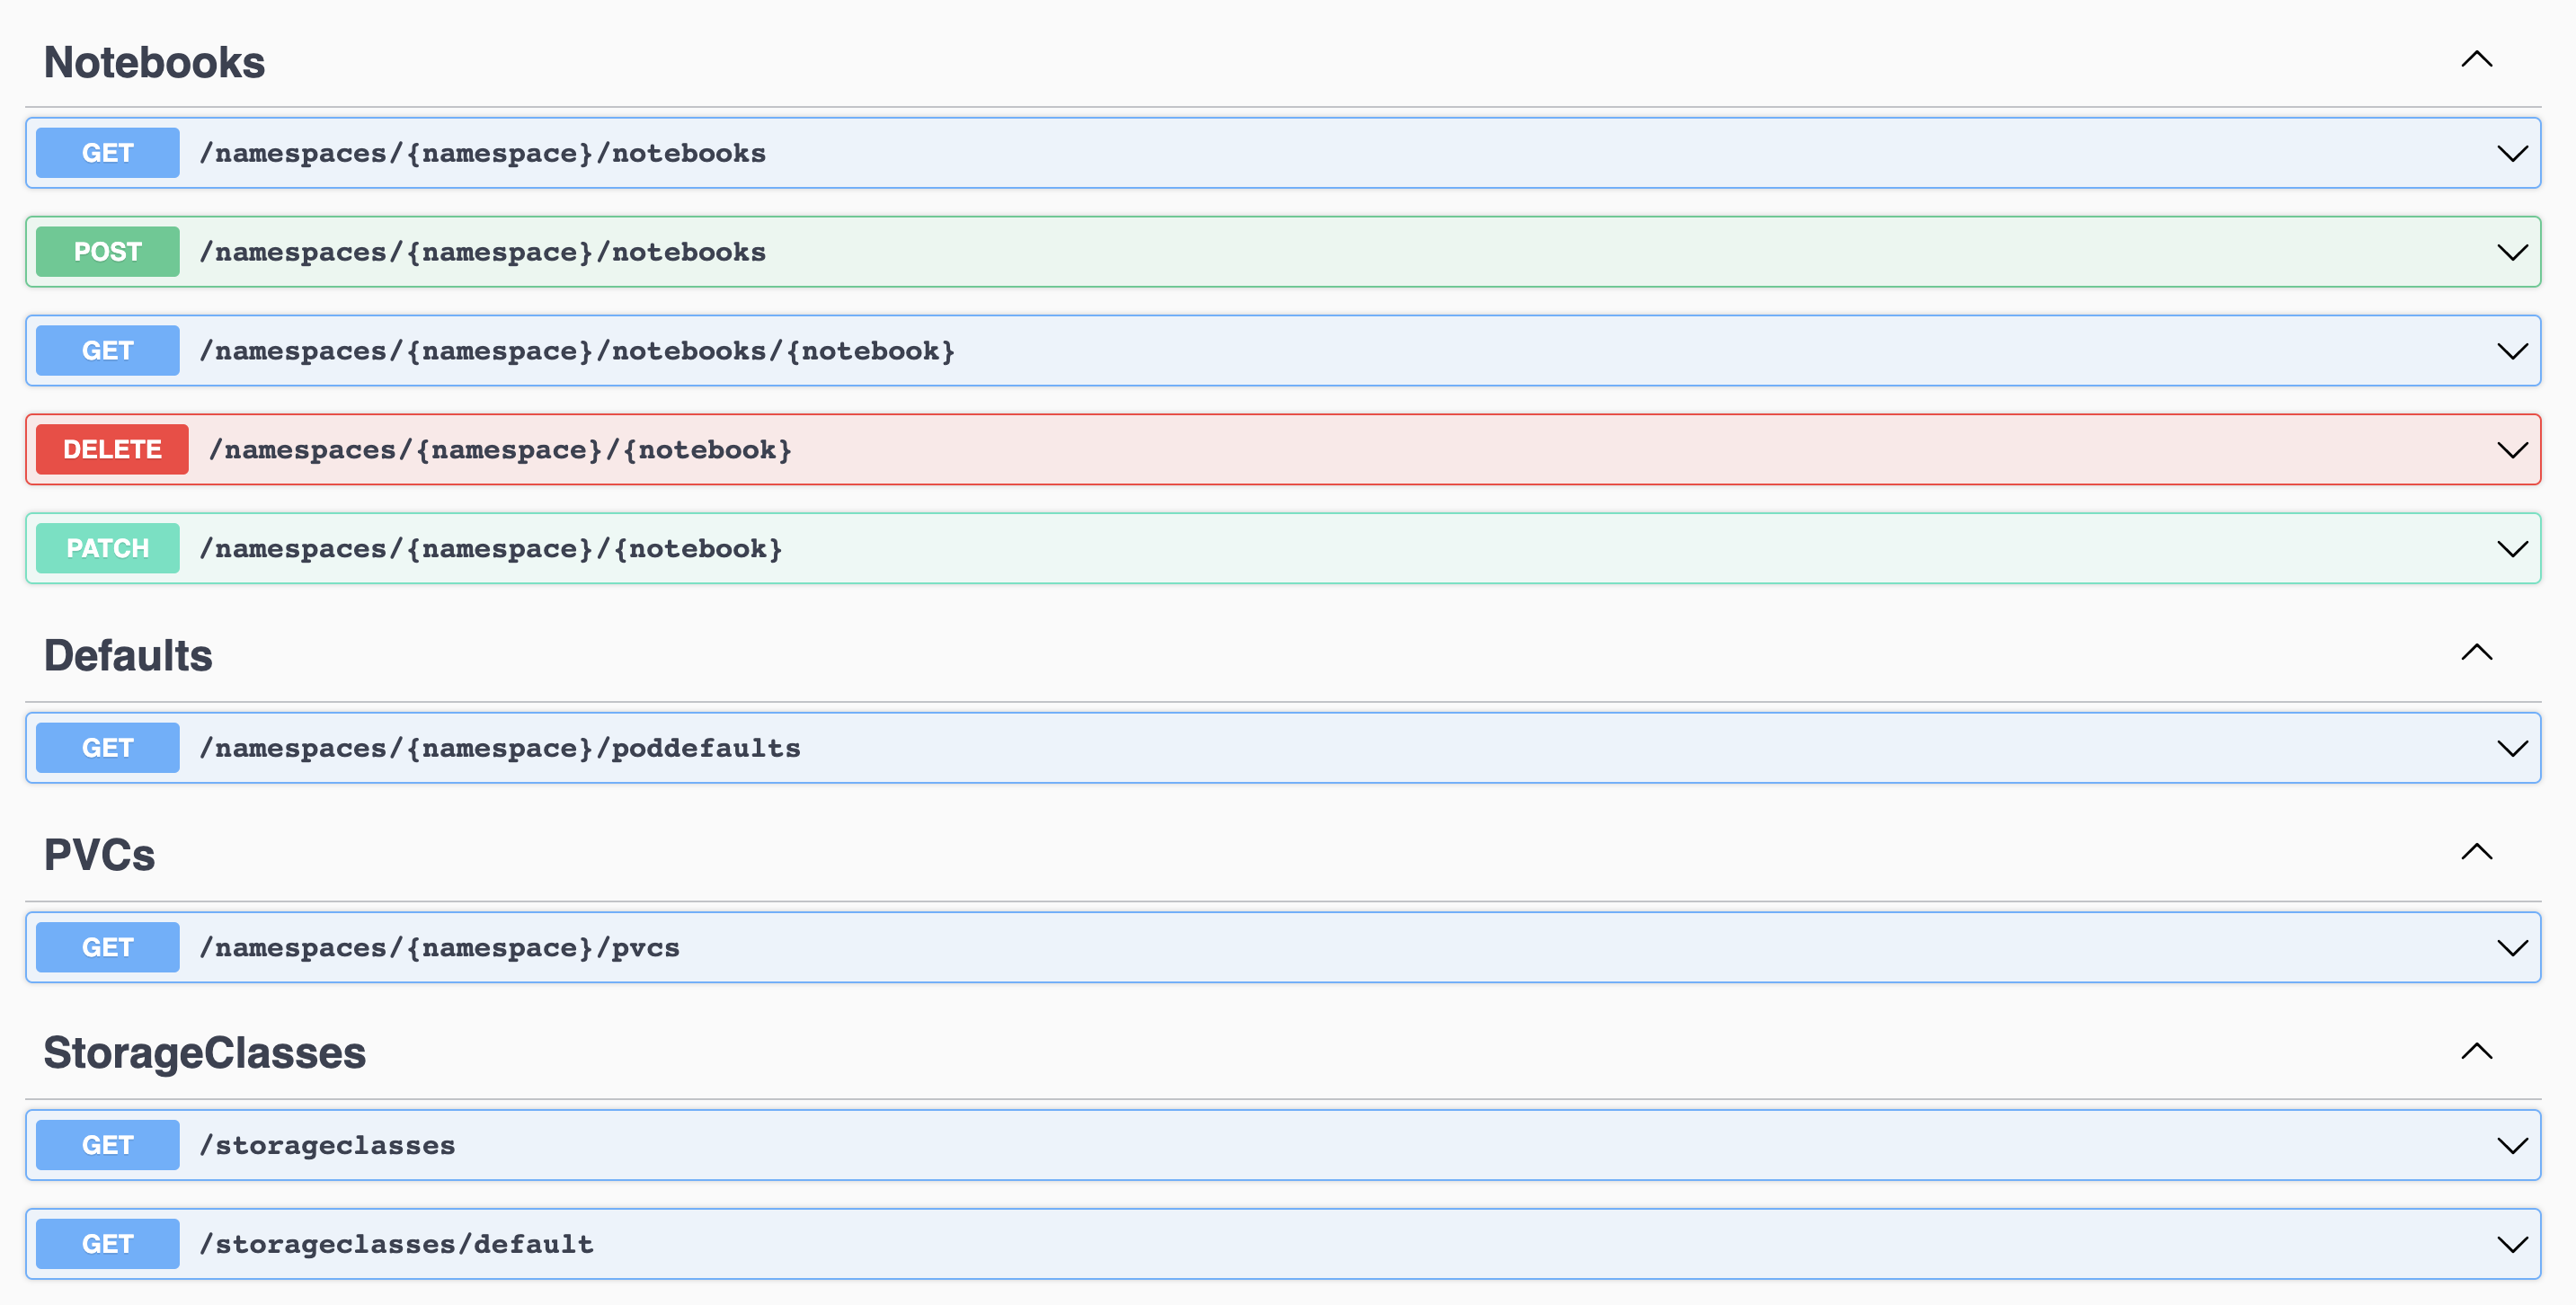Click the PATCH method badge
Screen dimensions: 2576x1305
pos(108,549)
